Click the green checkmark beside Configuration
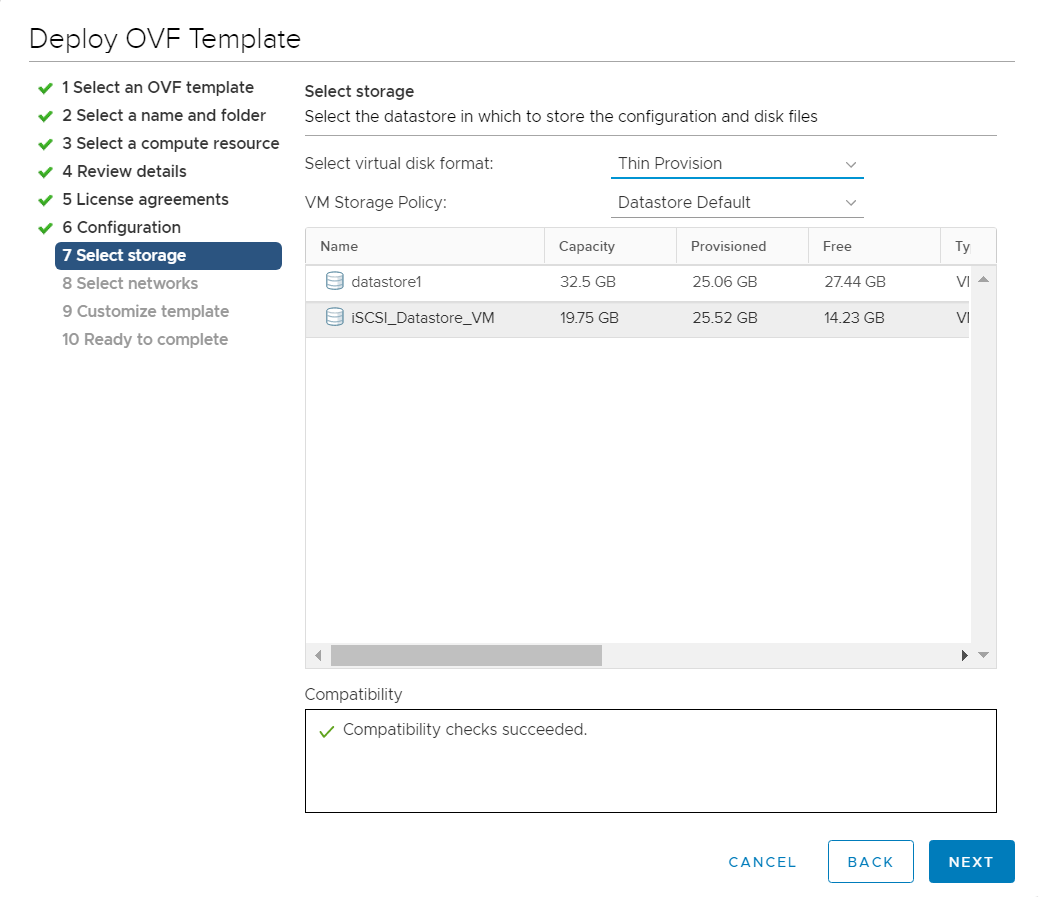 pyautogui.click(x=45, y=228)
